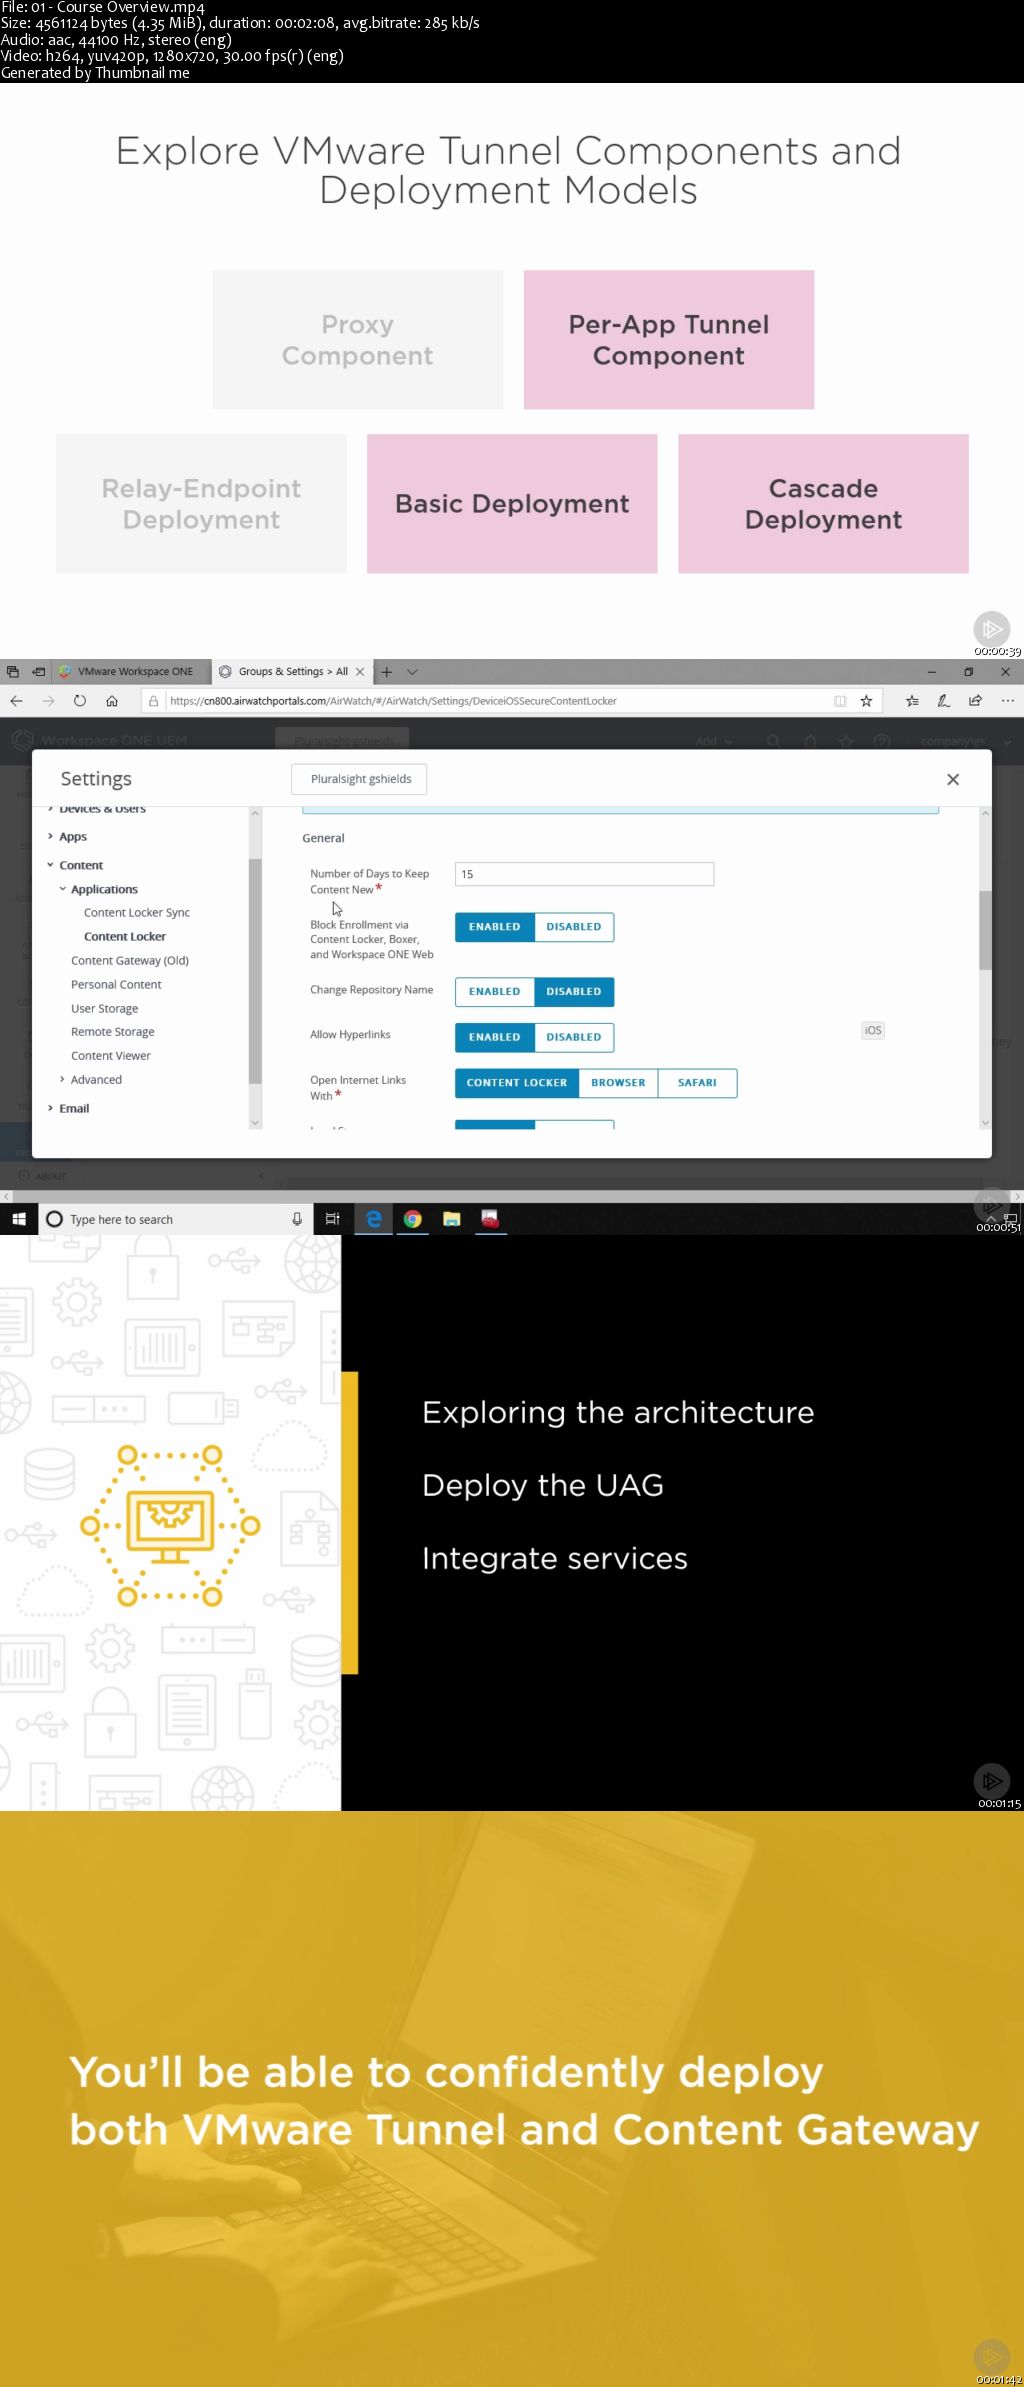Set Block Enrollment to Disabled
The height and width of the screenshot is (2387, 1024).
coord(574,927)
